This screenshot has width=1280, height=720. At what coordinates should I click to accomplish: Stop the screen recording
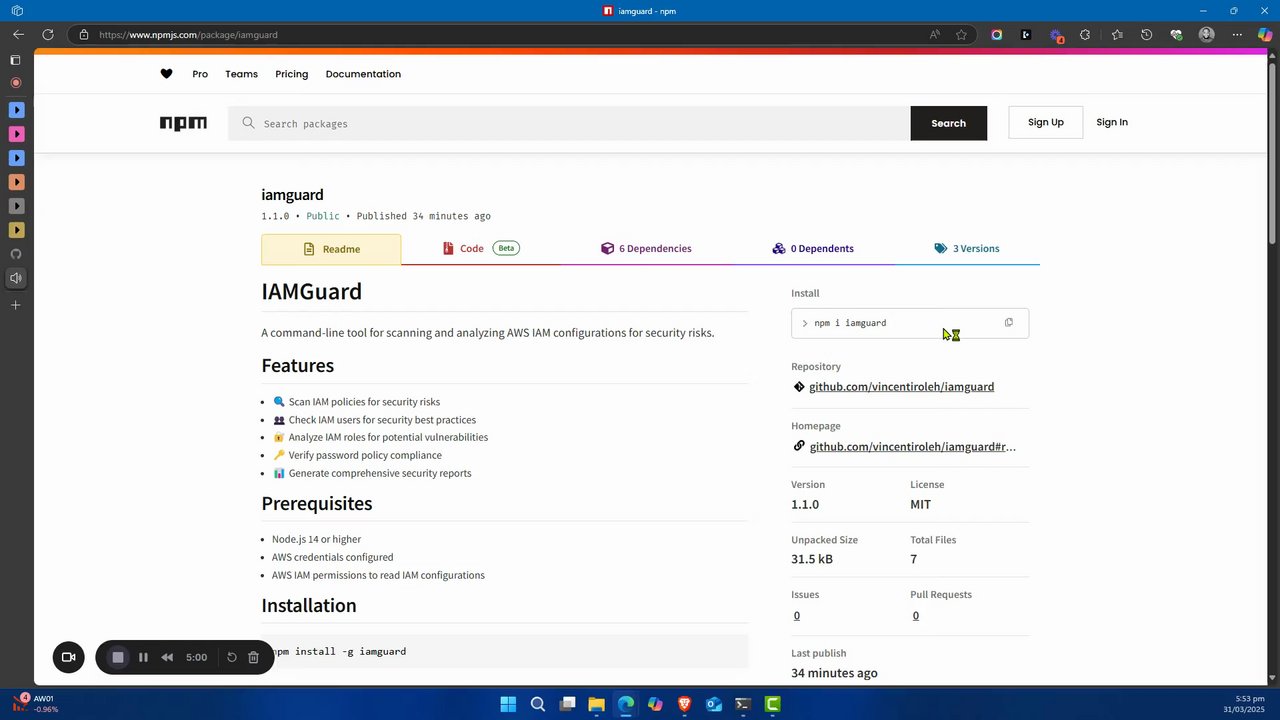click(118, 657)
